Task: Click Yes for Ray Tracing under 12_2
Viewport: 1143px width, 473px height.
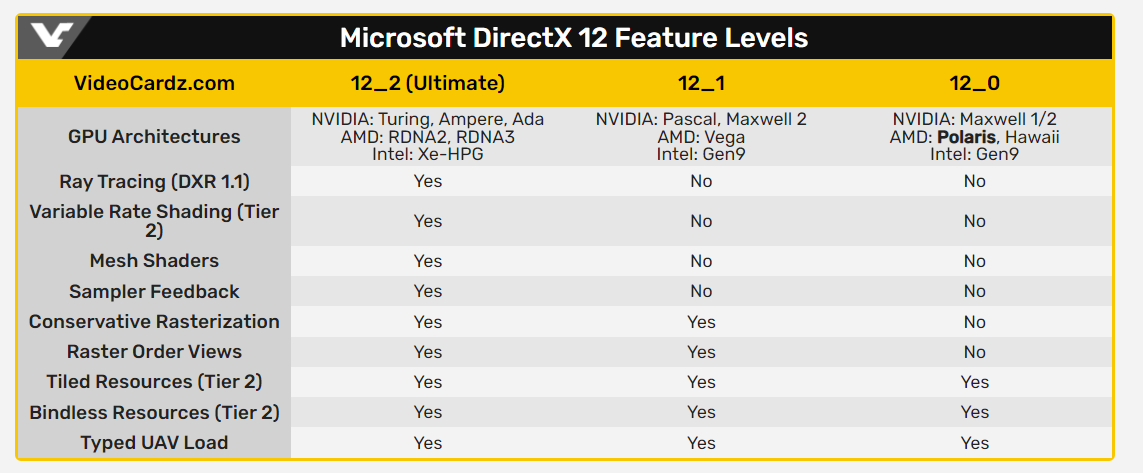Action: tap(427, 181)
